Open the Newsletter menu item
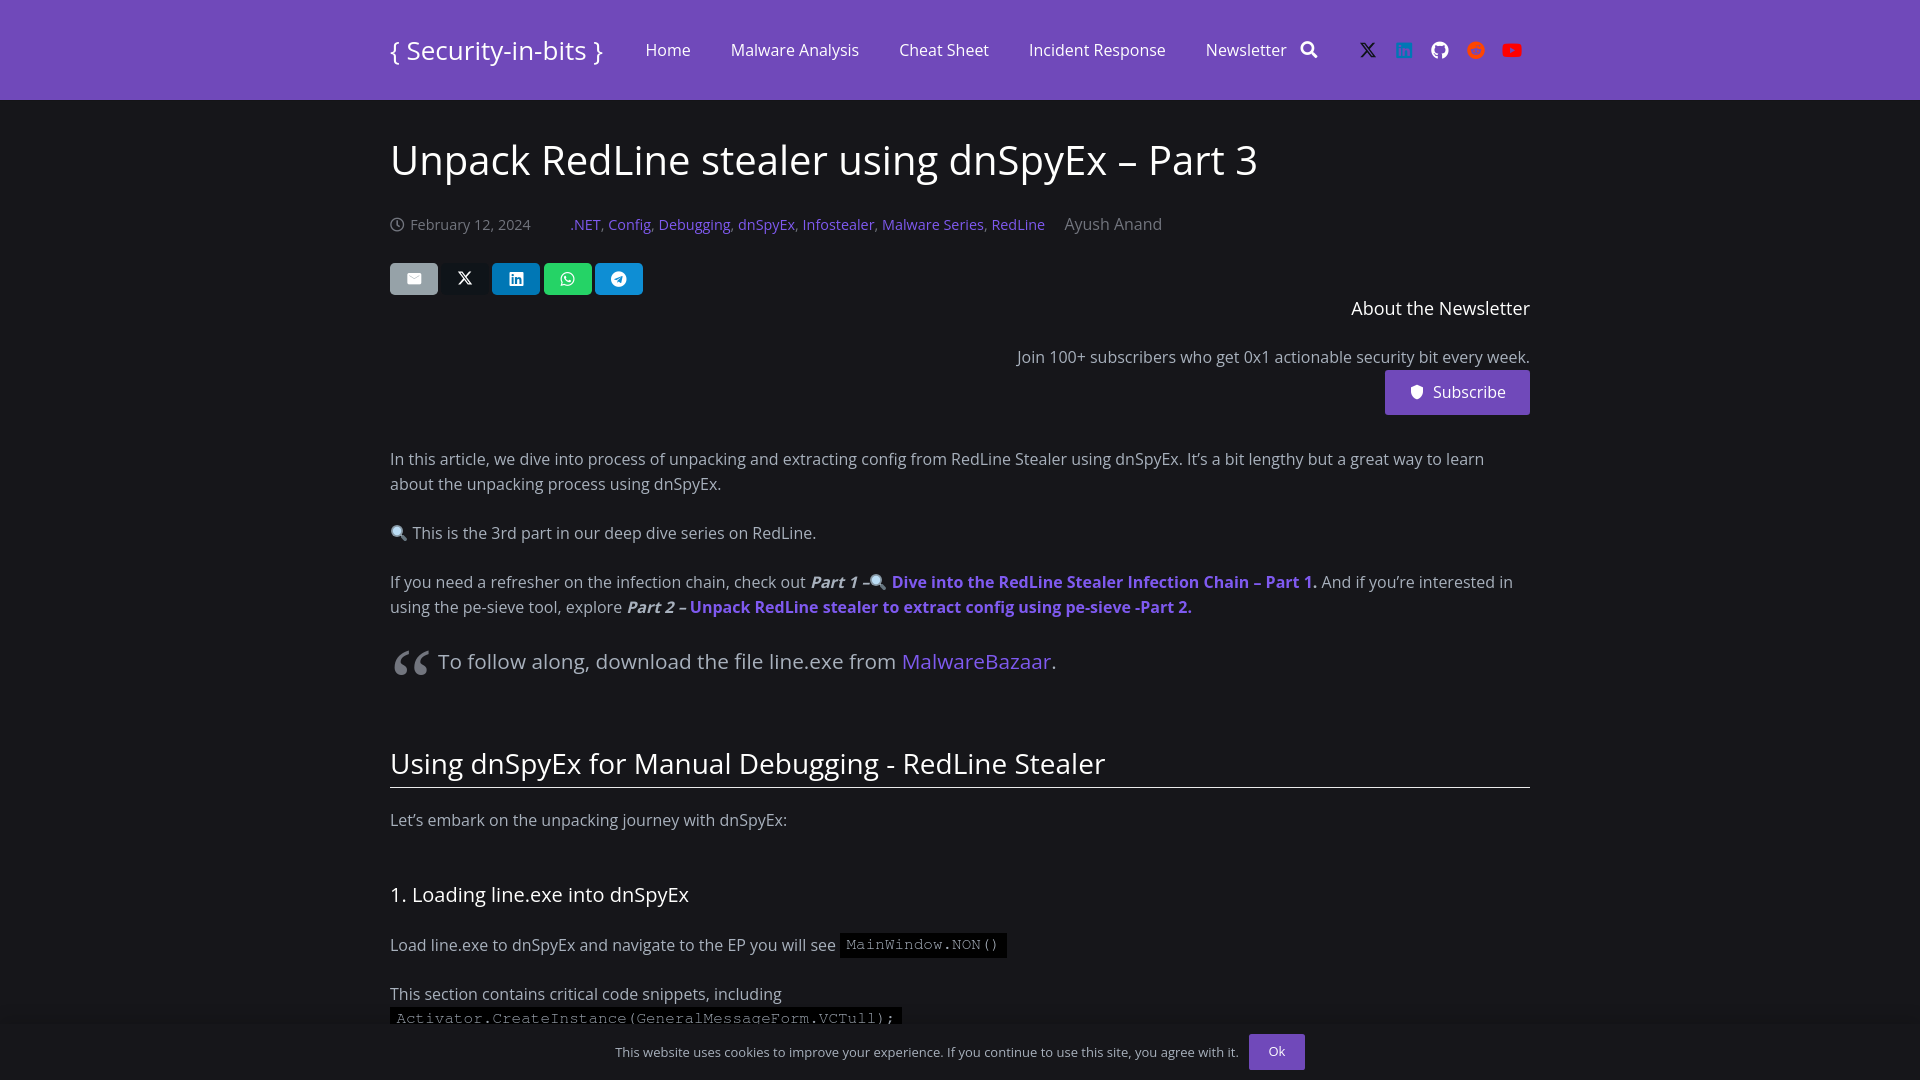 (x=1246, y=50)
